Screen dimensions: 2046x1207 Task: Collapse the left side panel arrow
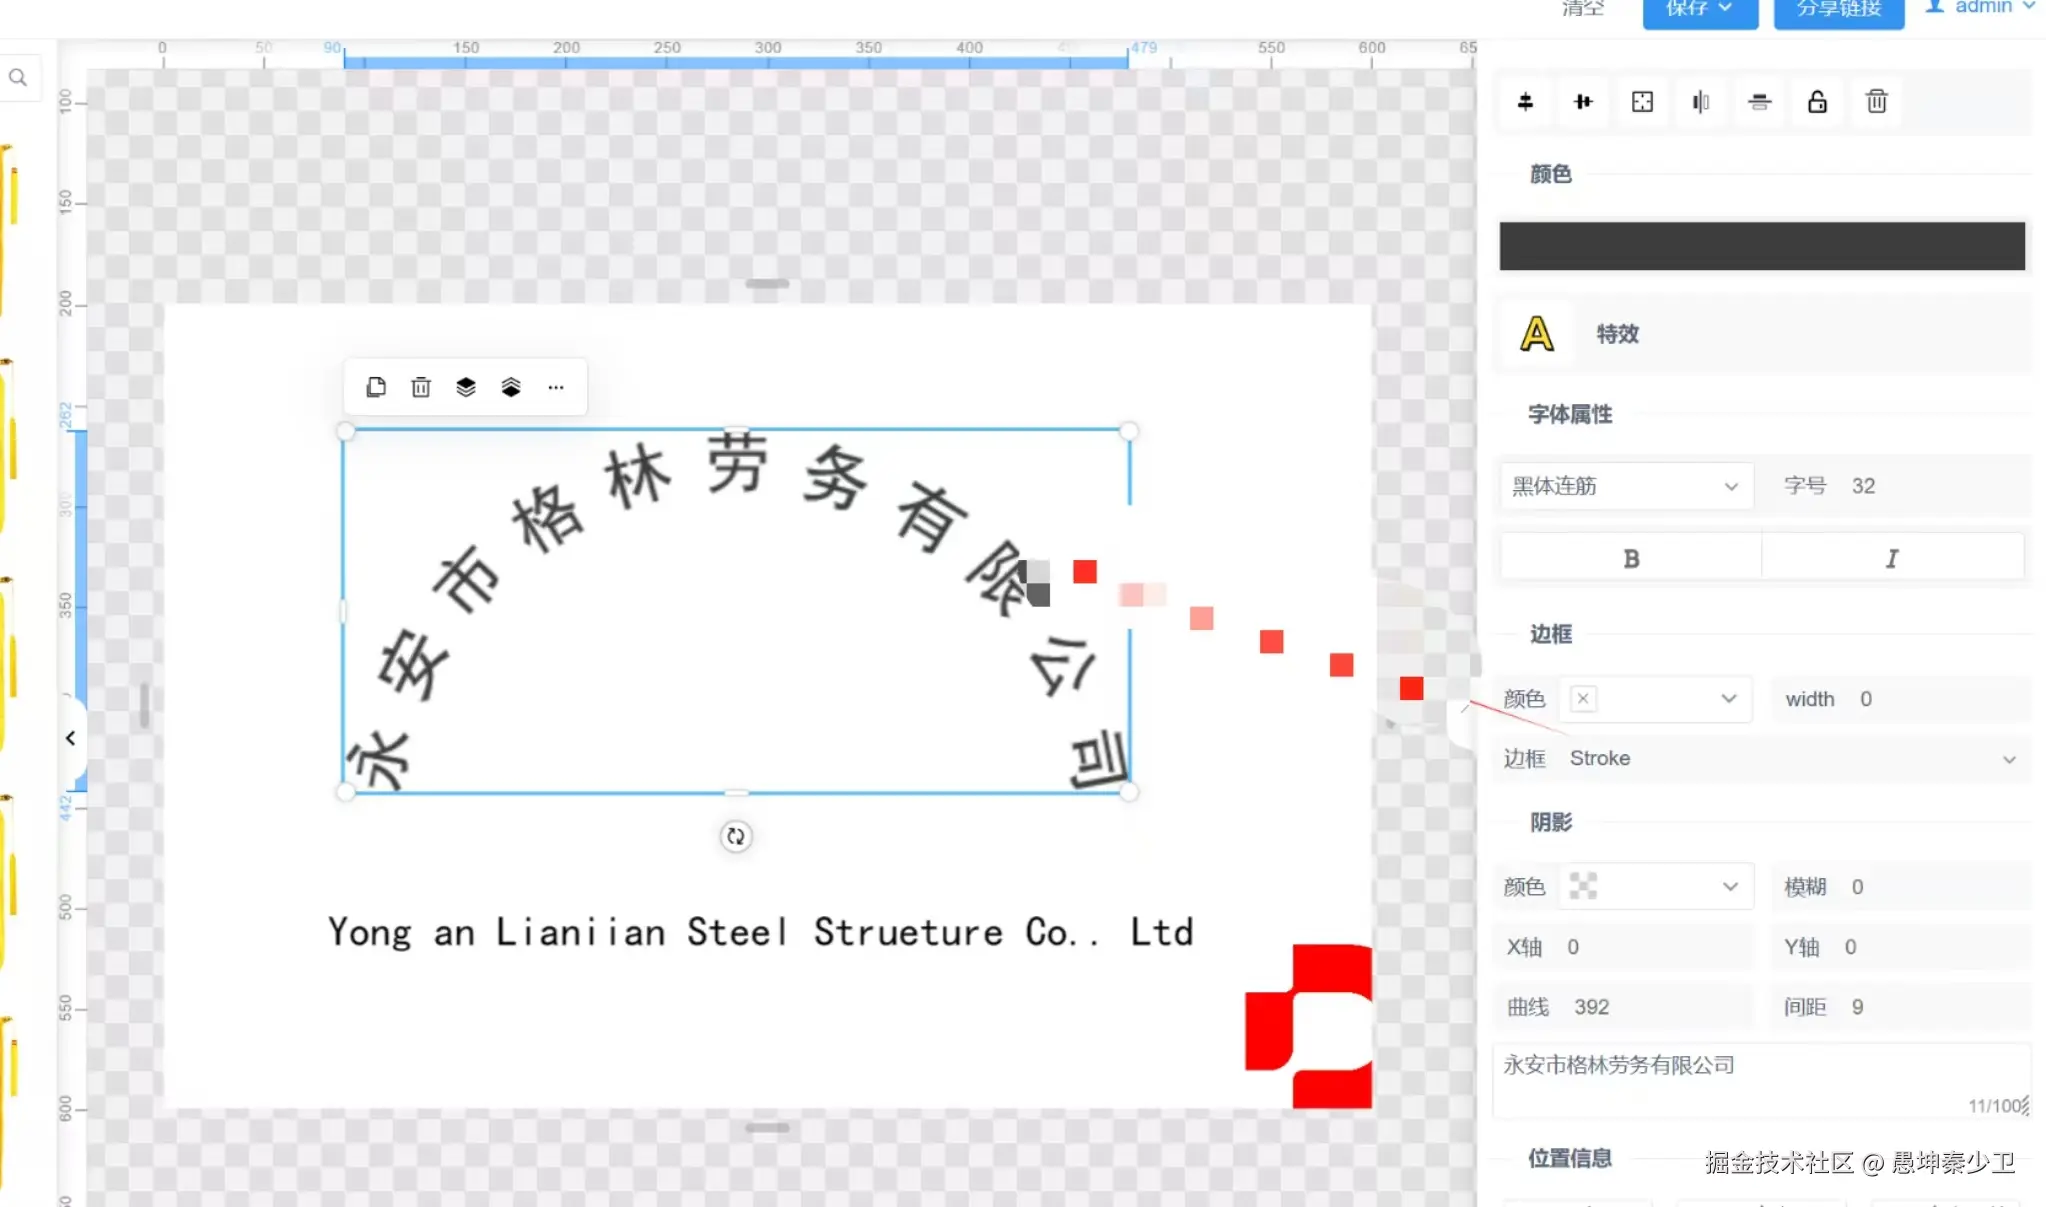click(70, 738)
